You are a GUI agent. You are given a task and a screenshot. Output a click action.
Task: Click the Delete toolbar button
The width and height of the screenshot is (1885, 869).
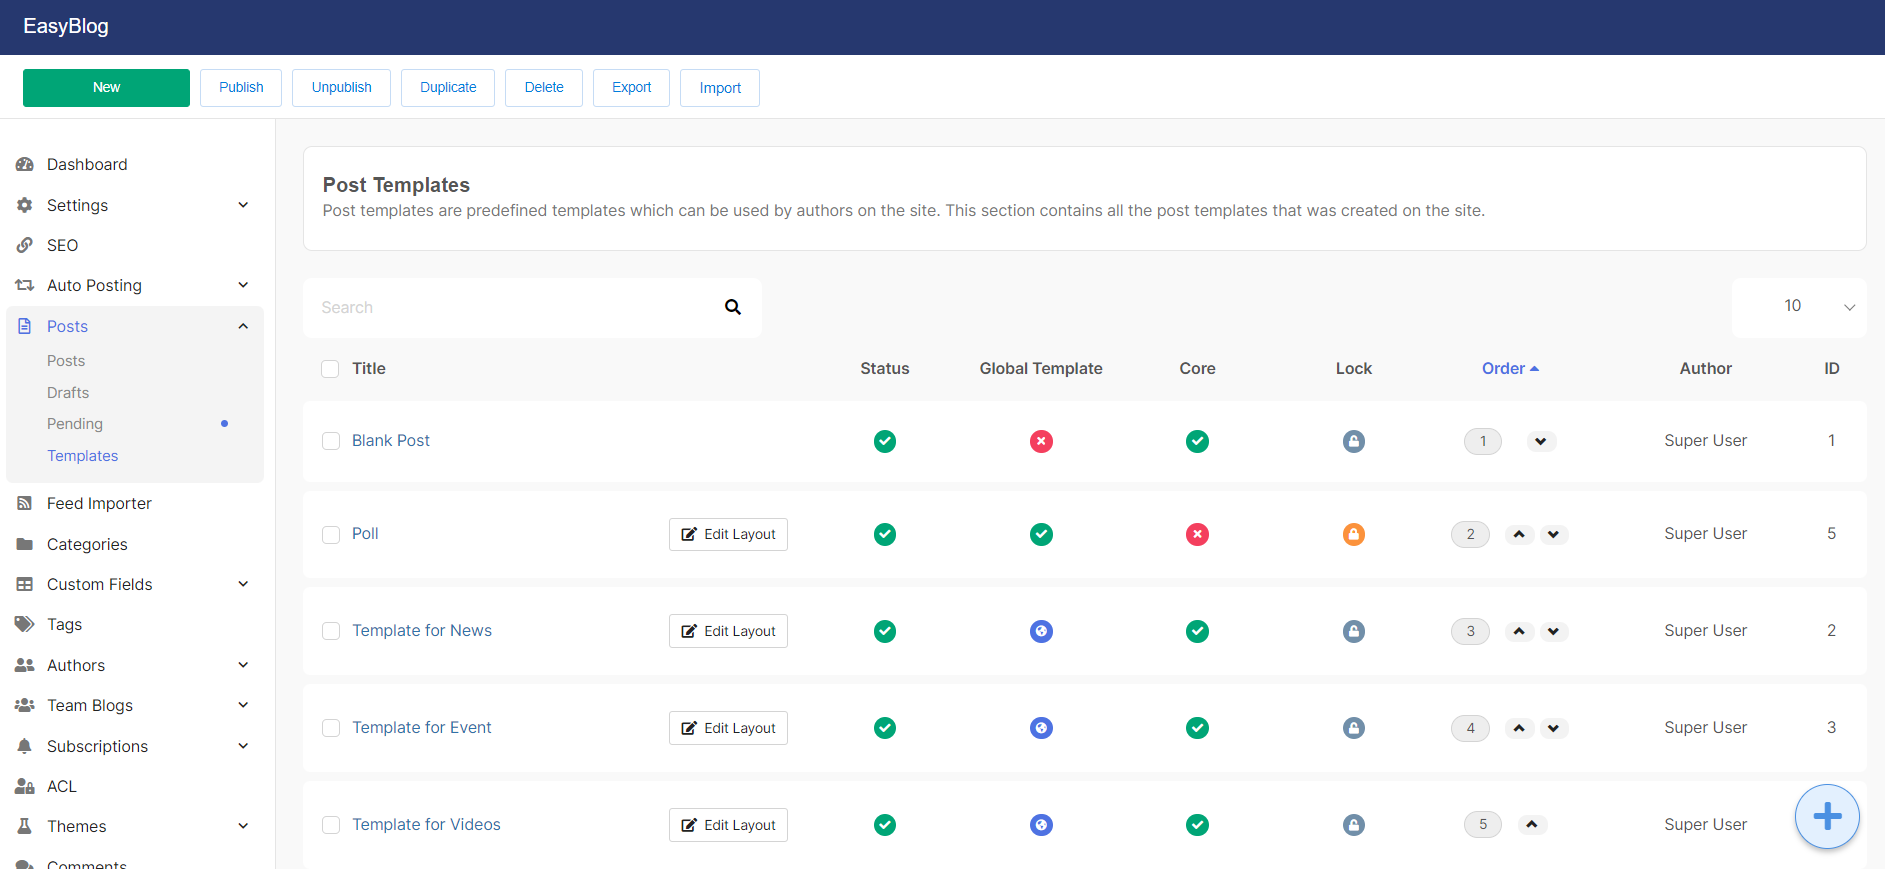pos(544,88)
